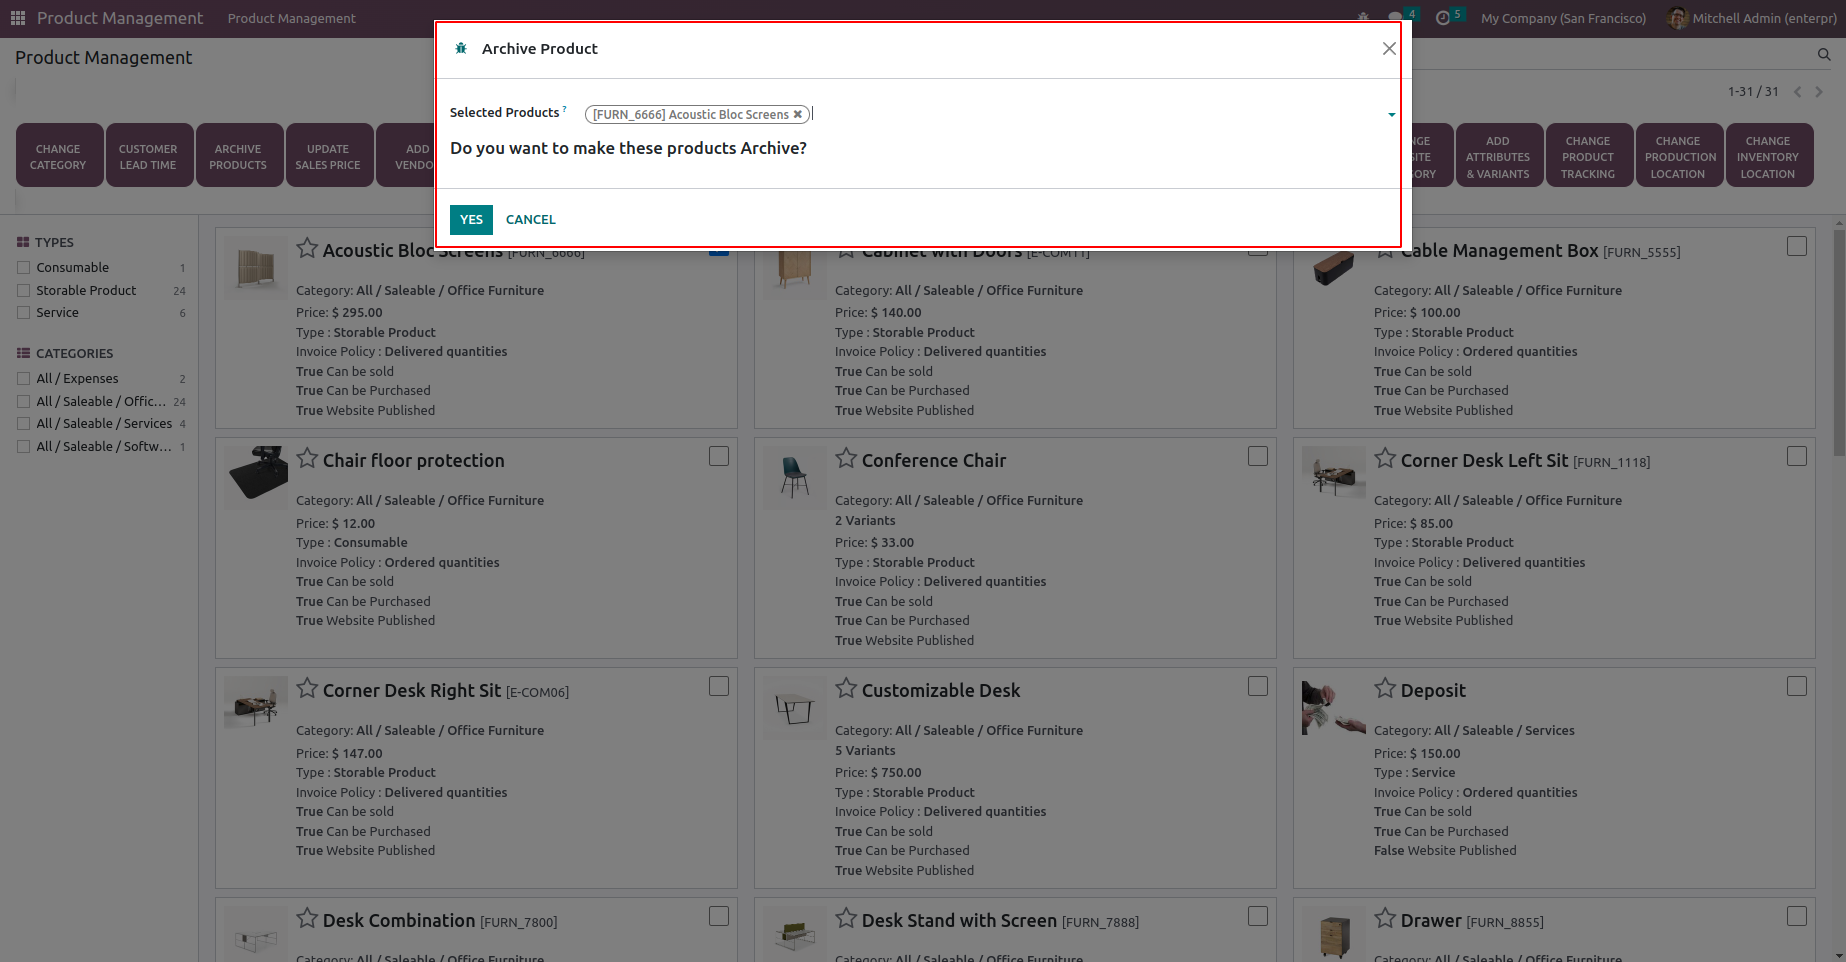Toggle the All / Saleable / Softw... filter

(x=23, y=446)
